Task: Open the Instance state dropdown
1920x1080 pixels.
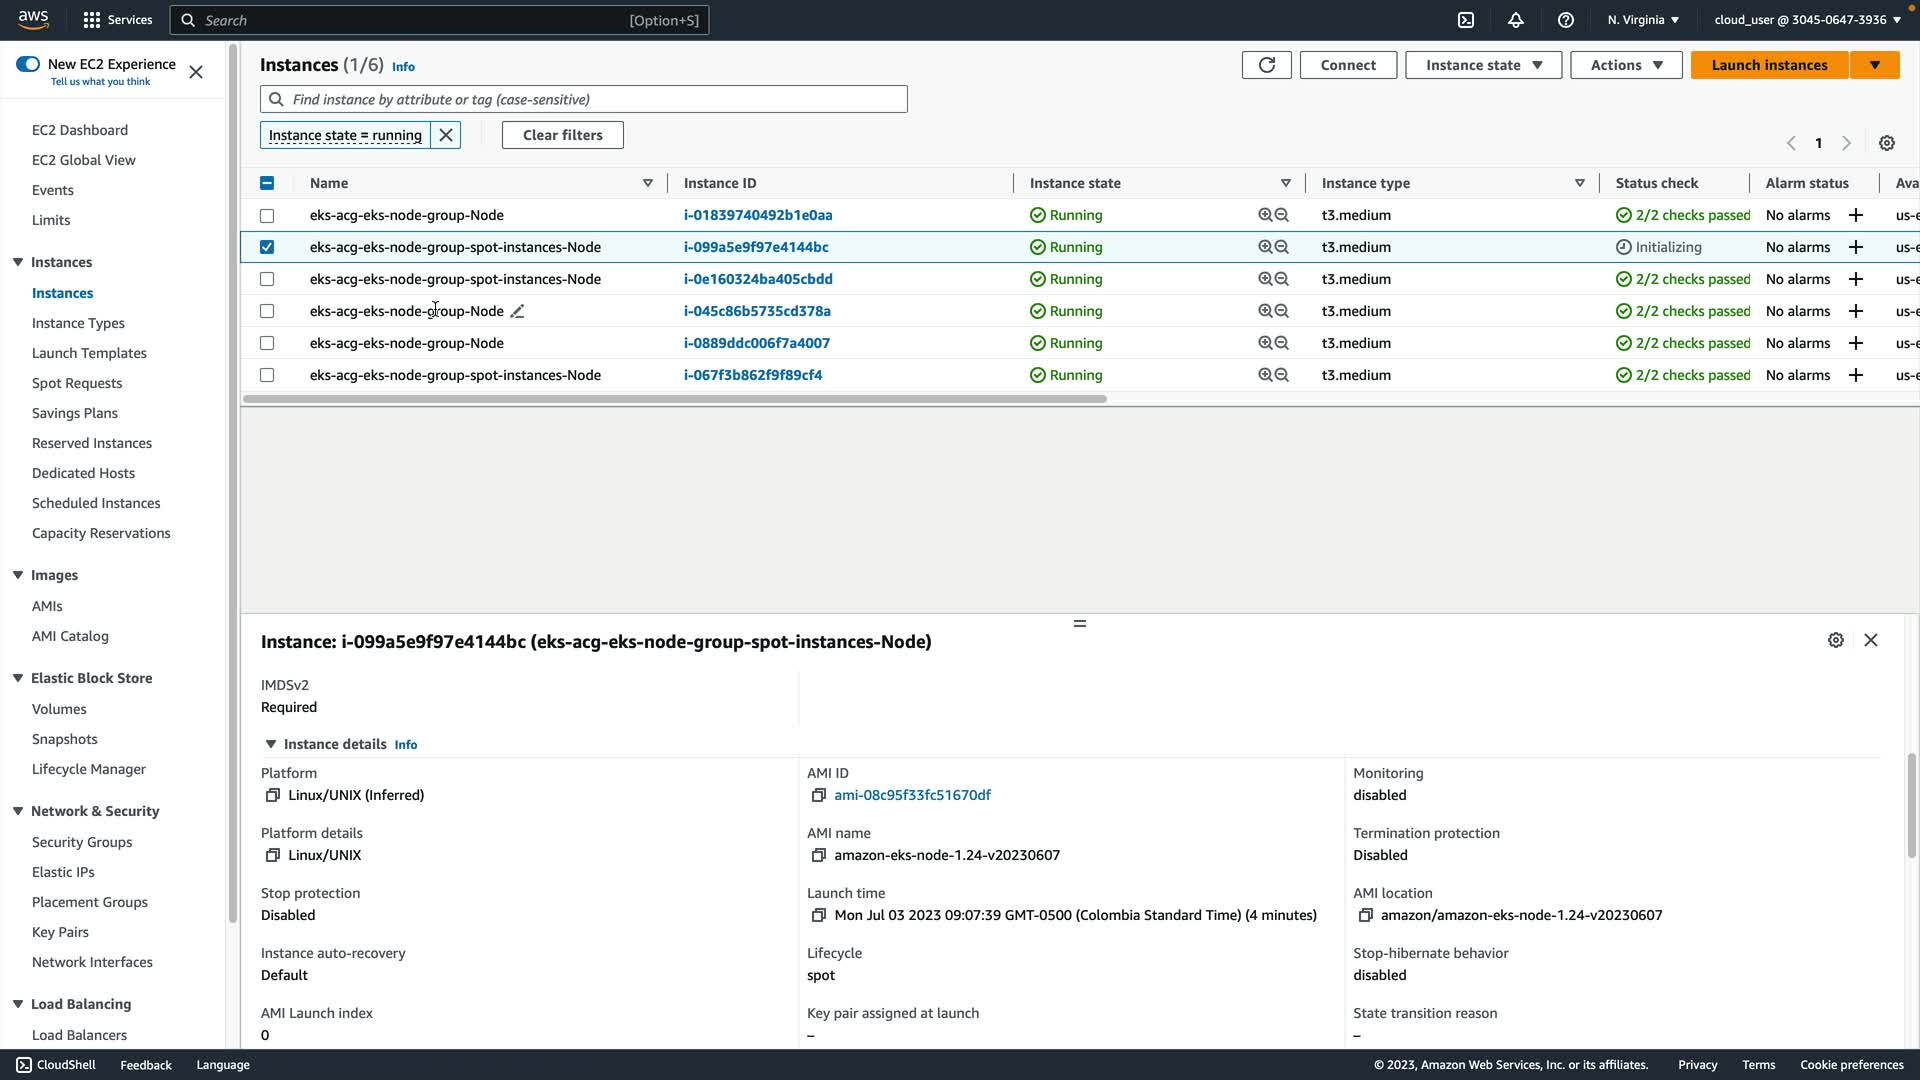Action: point(1483,65)
